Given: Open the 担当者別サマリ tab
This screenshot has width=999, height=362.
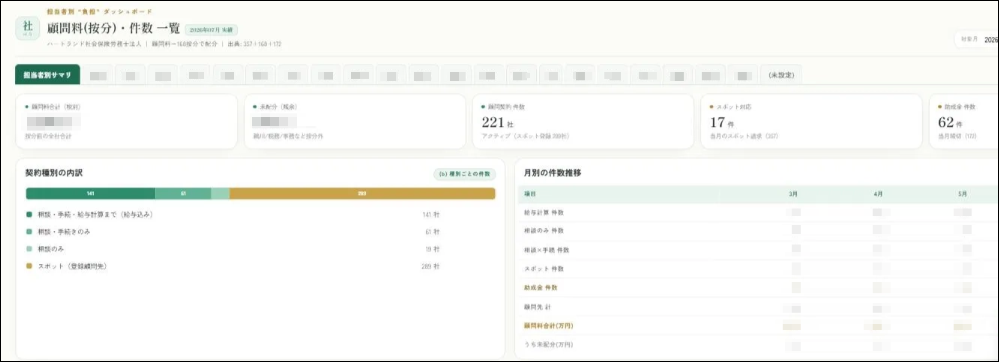Looking at the screenshot, I should [x=48, y=75].
